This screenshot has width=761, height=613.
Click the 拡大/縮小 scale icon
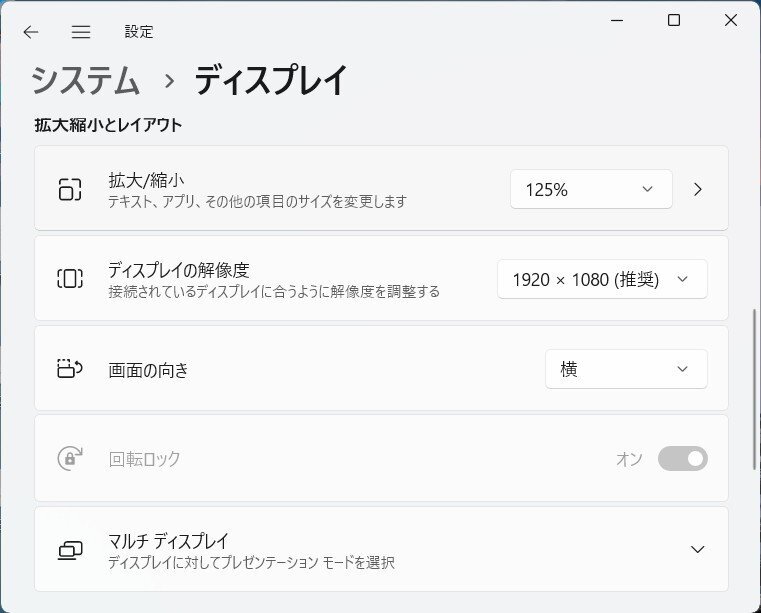pyautogui.click(x=70, y=189)
